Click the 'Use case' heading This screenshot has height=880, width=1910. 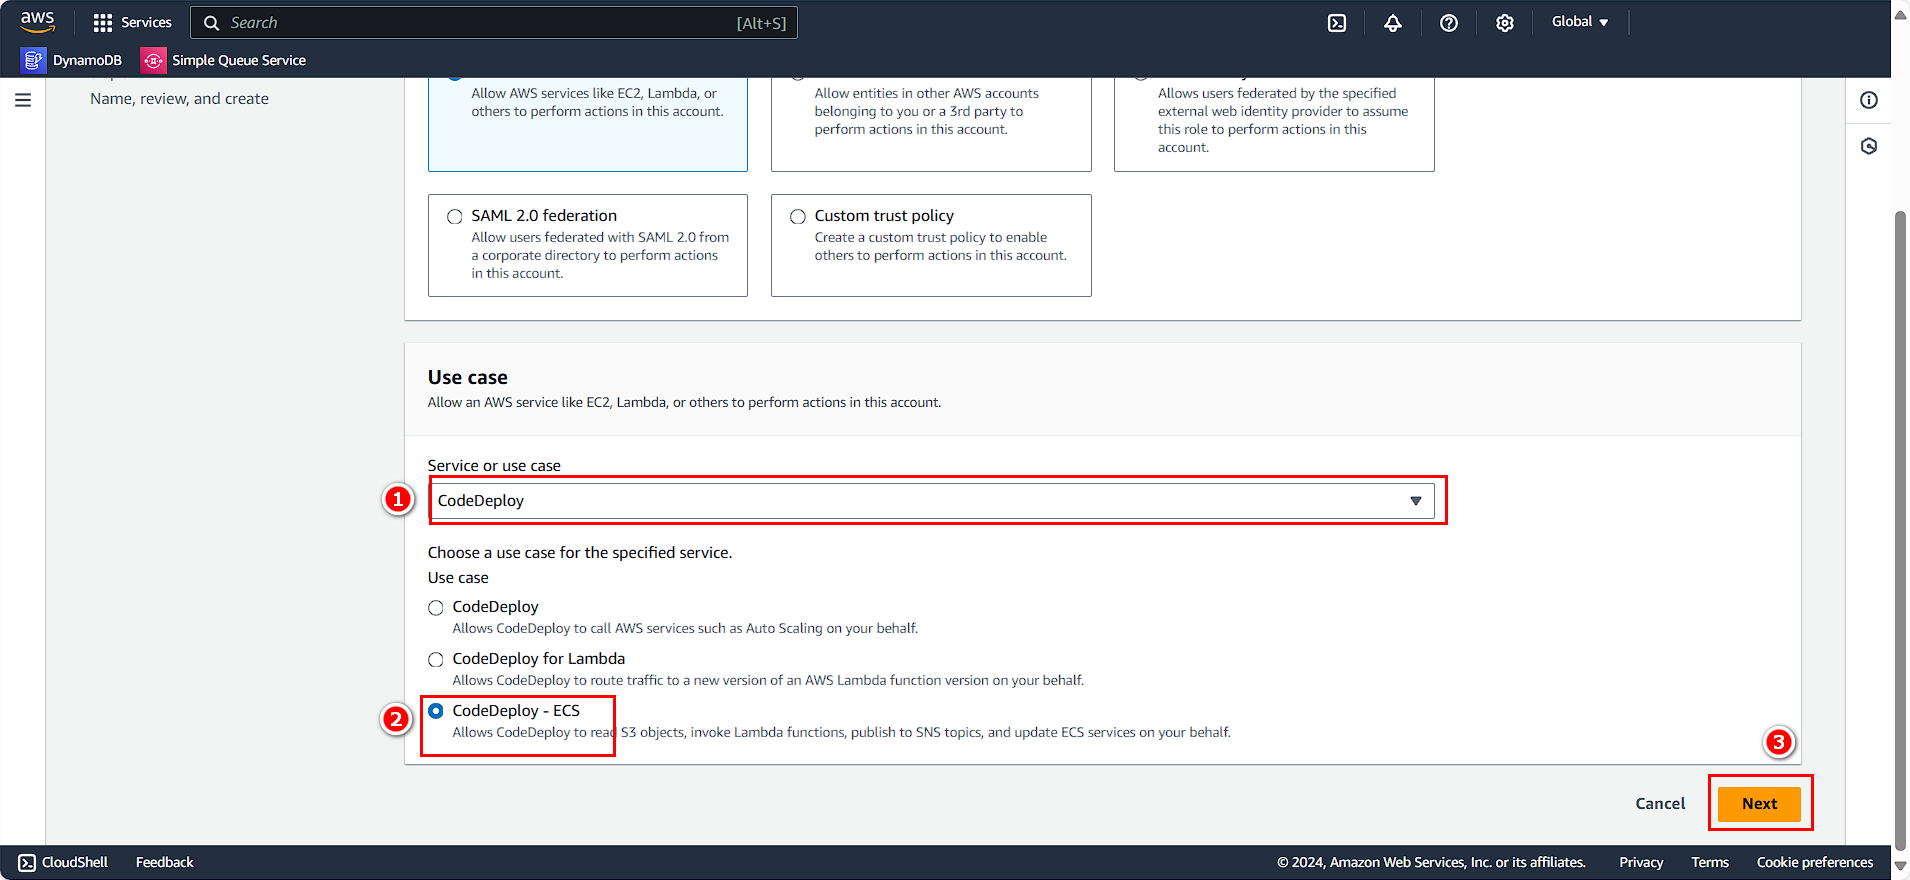coord(467,377)
